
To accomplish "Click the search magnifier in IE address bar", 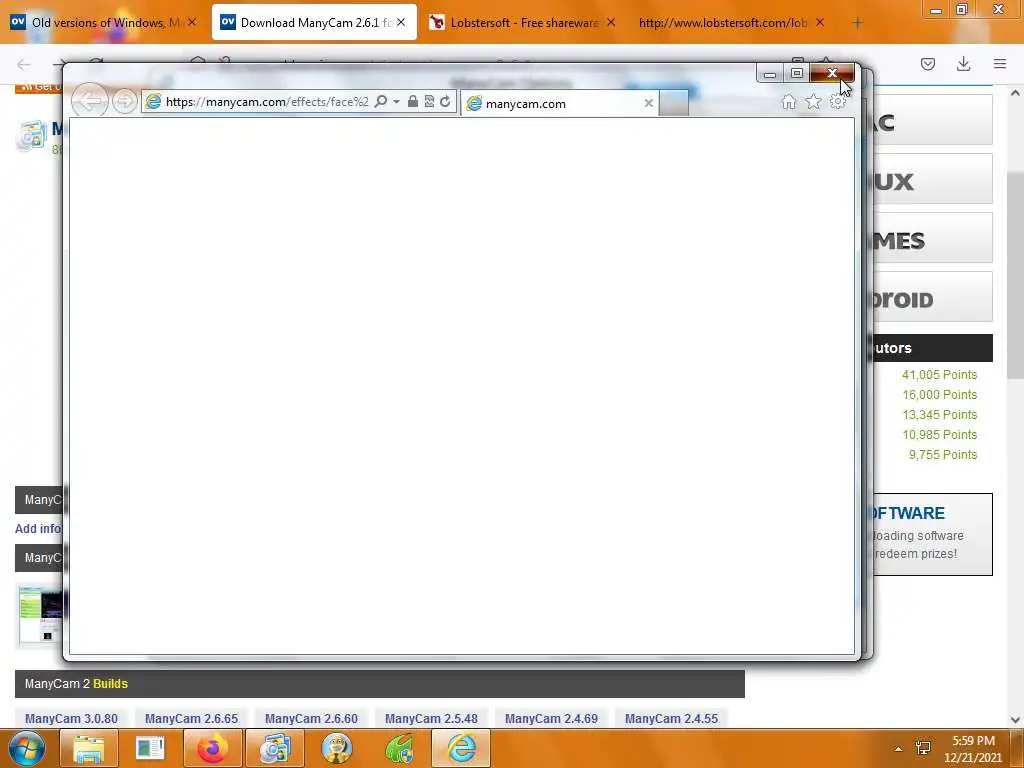I will (381, 101).
